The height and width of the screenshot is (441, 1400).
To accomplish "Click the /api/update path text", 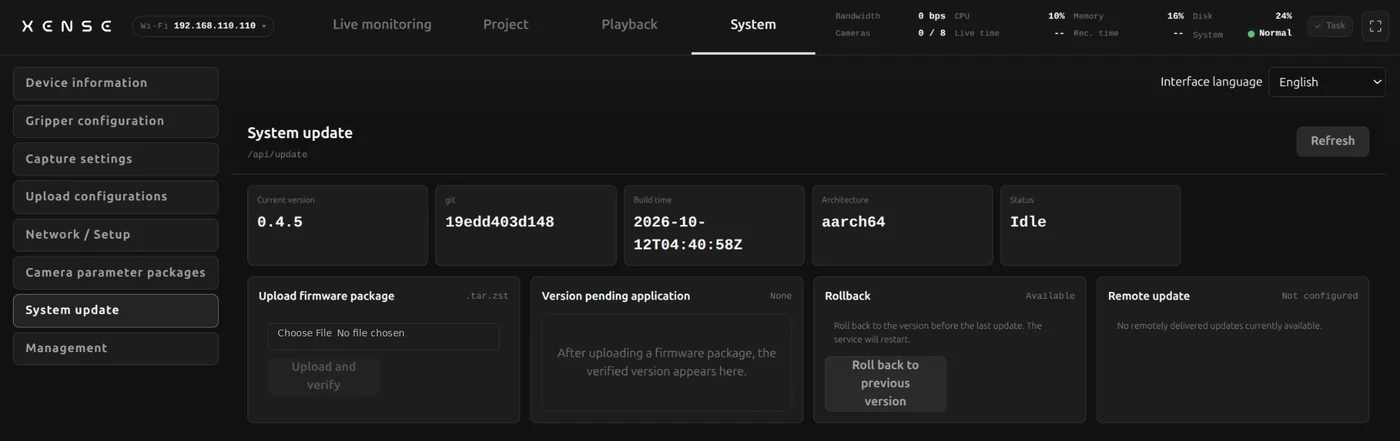I will point(277,155).
